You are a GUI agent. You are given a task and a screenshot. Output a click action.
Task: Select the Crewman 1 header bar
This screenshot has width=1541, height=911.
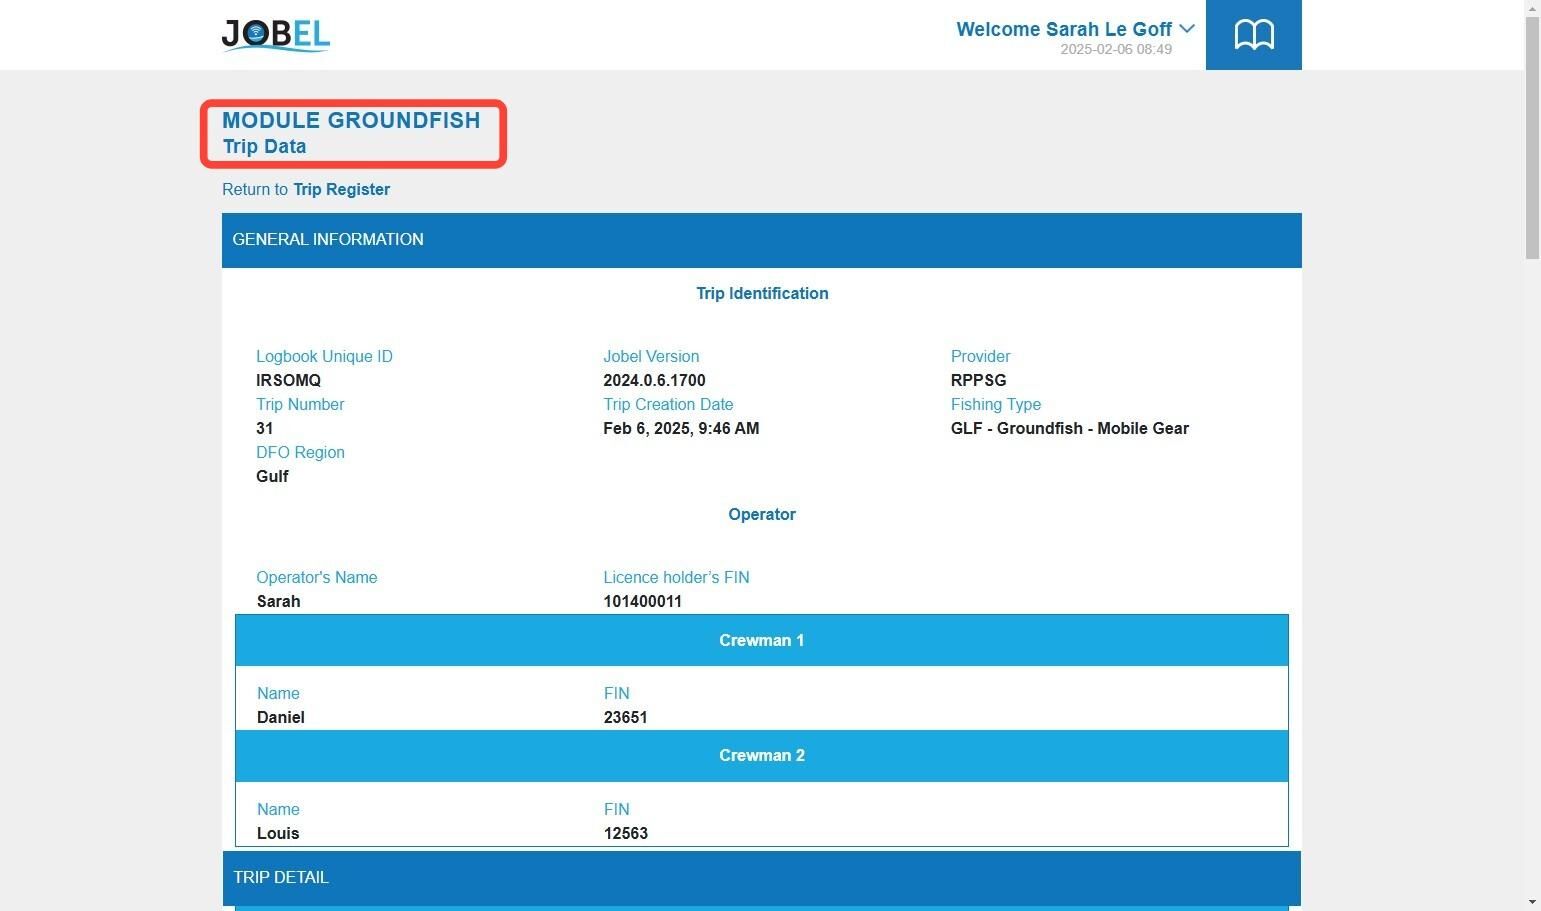point(762,640)
